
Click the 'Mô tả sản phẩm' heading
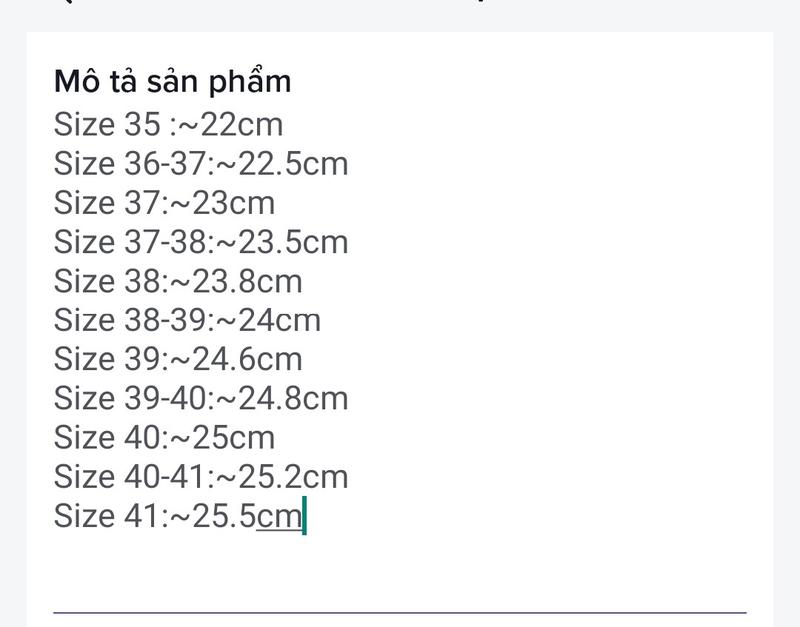(172, 82)
